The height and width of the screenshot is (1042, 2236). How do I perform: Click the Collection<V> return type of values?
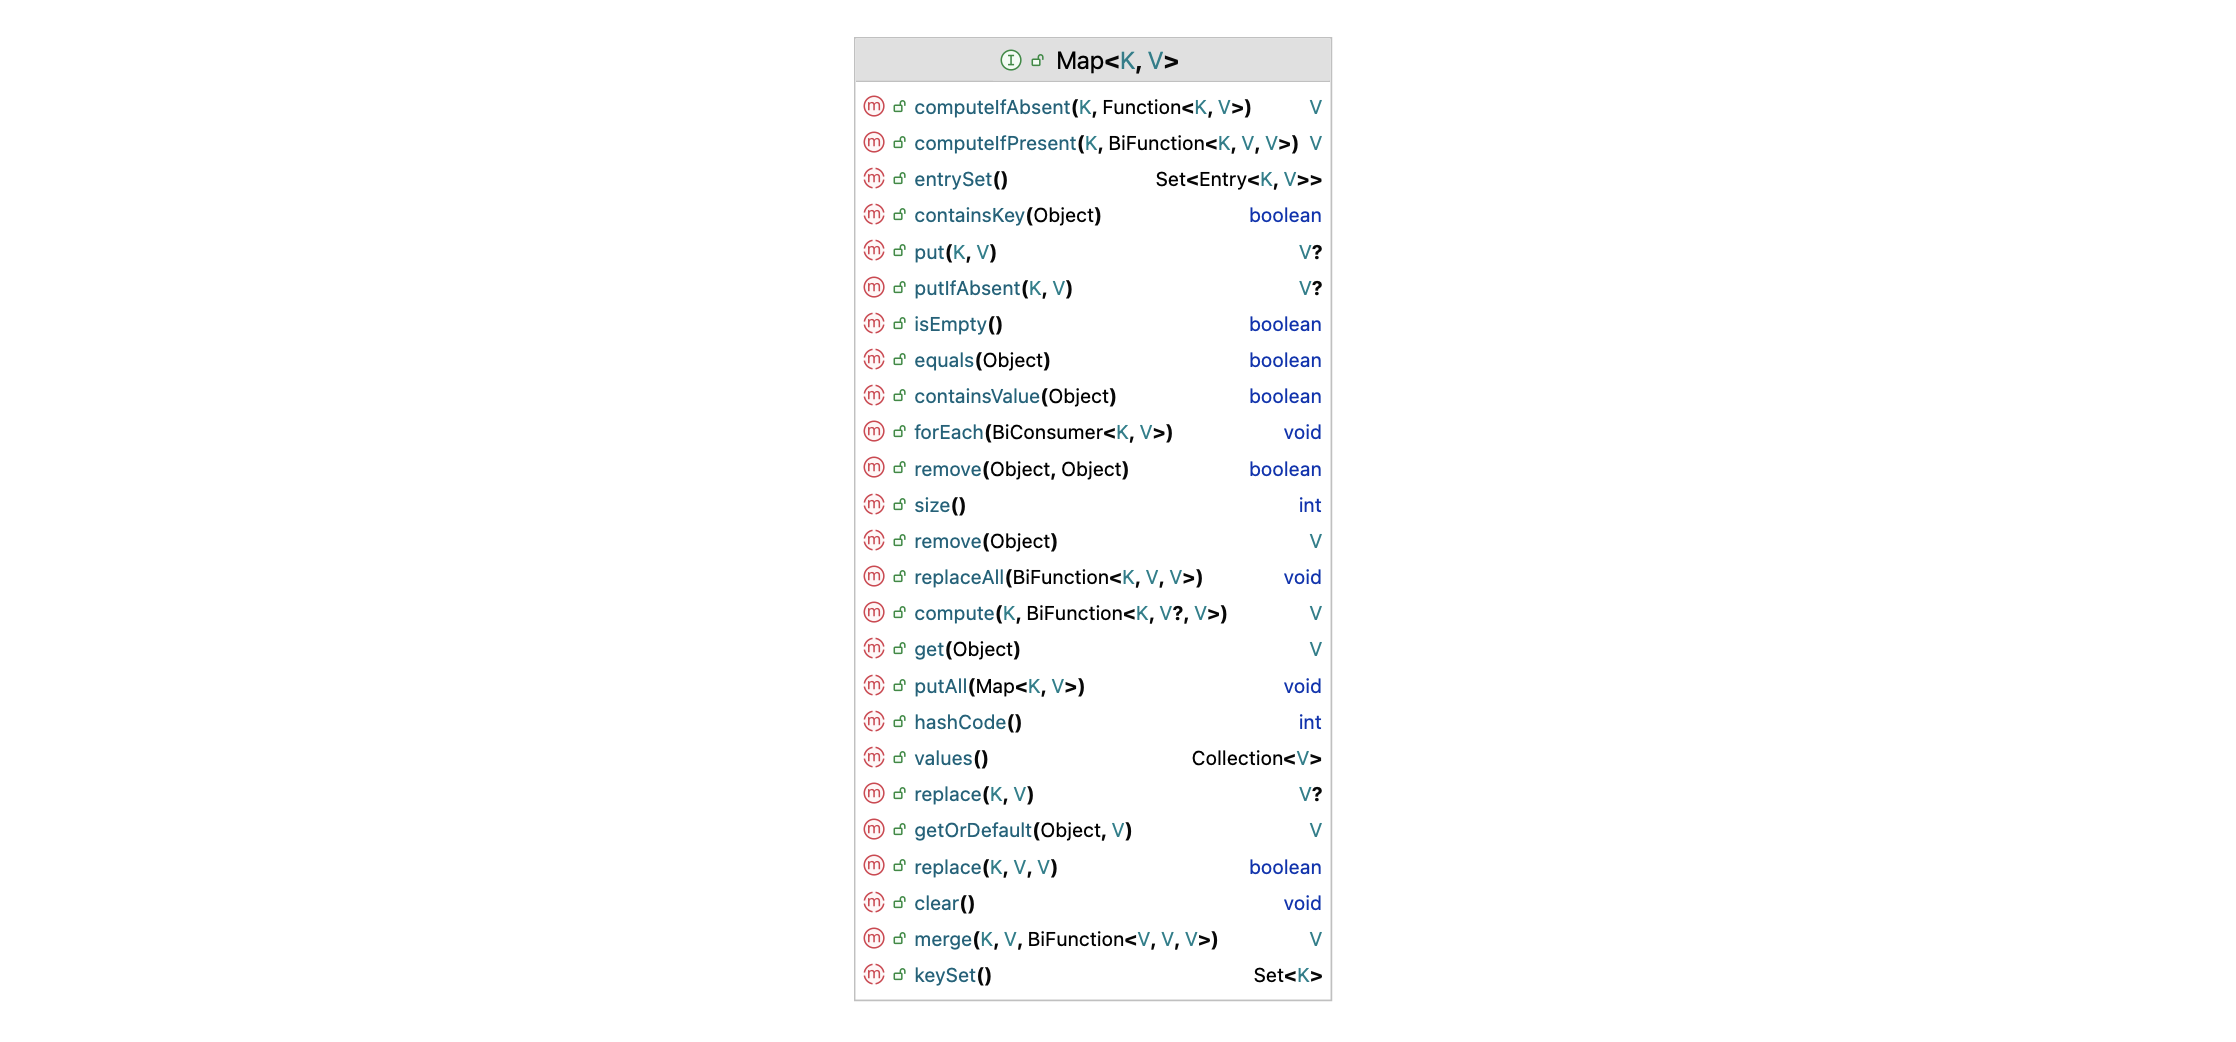[1256, 758]
